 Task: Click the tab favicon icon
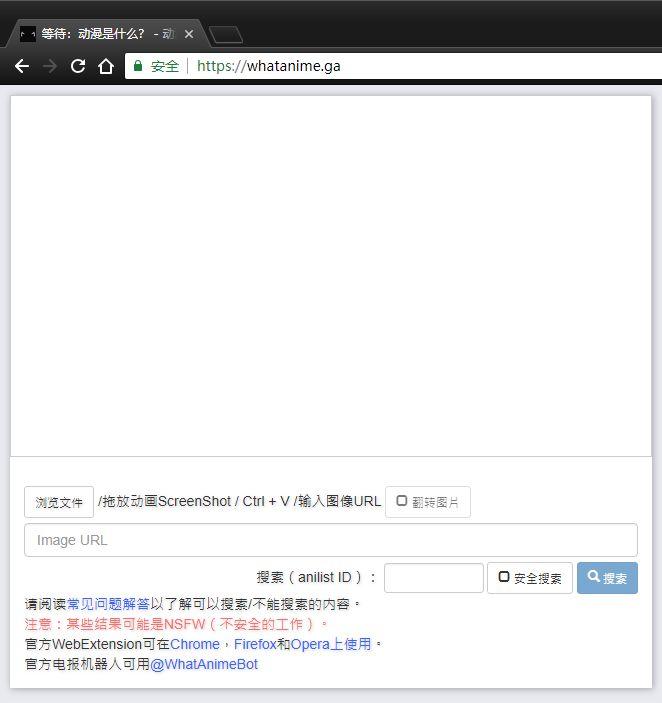28,34
